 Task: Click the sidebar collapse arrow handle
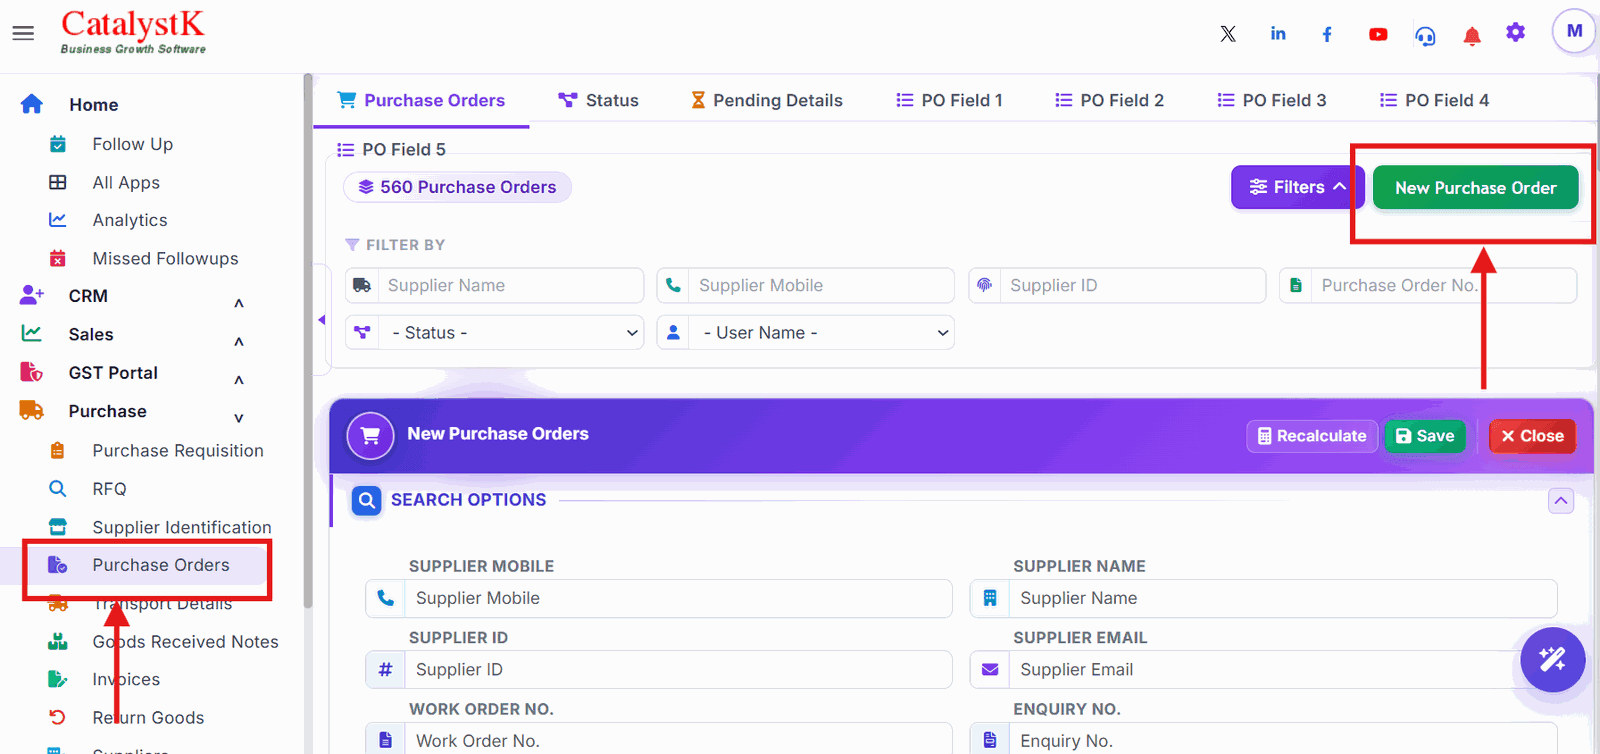321,320
